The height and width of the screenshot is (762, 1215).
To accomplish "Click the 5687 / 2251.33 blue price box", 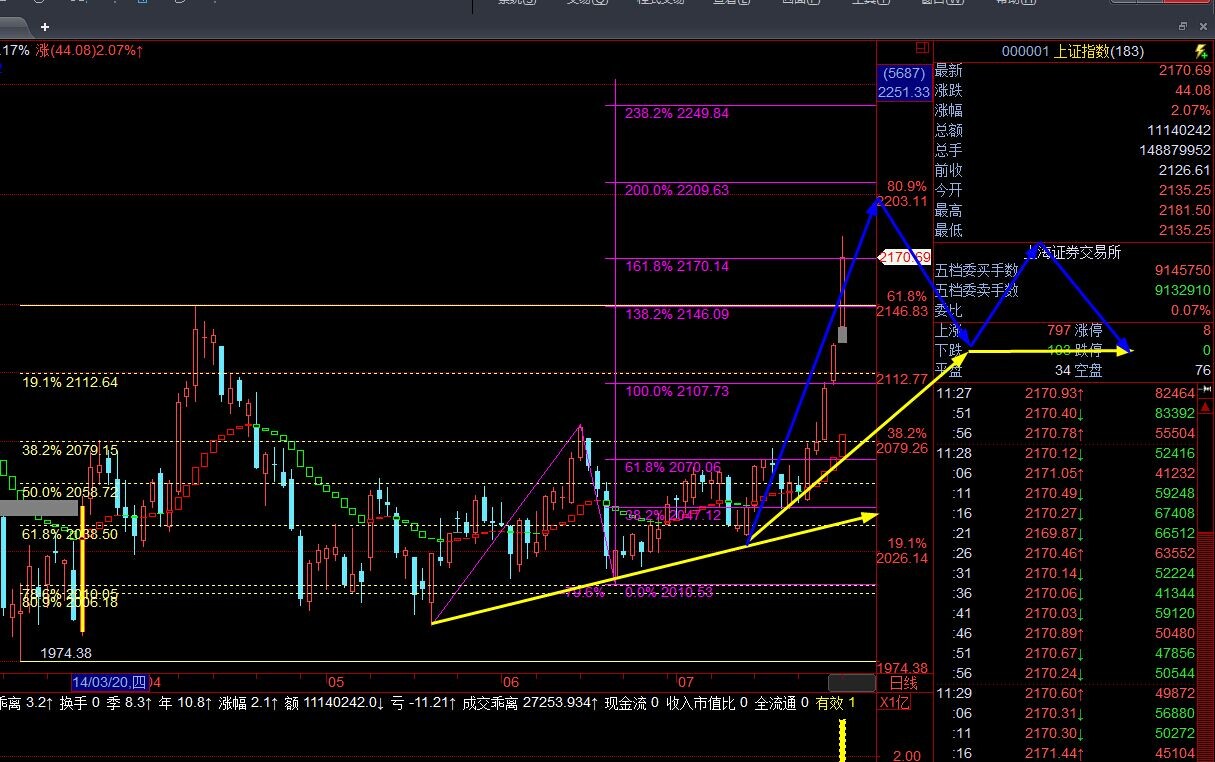I will pyautogui.click(x=904, y=83).
